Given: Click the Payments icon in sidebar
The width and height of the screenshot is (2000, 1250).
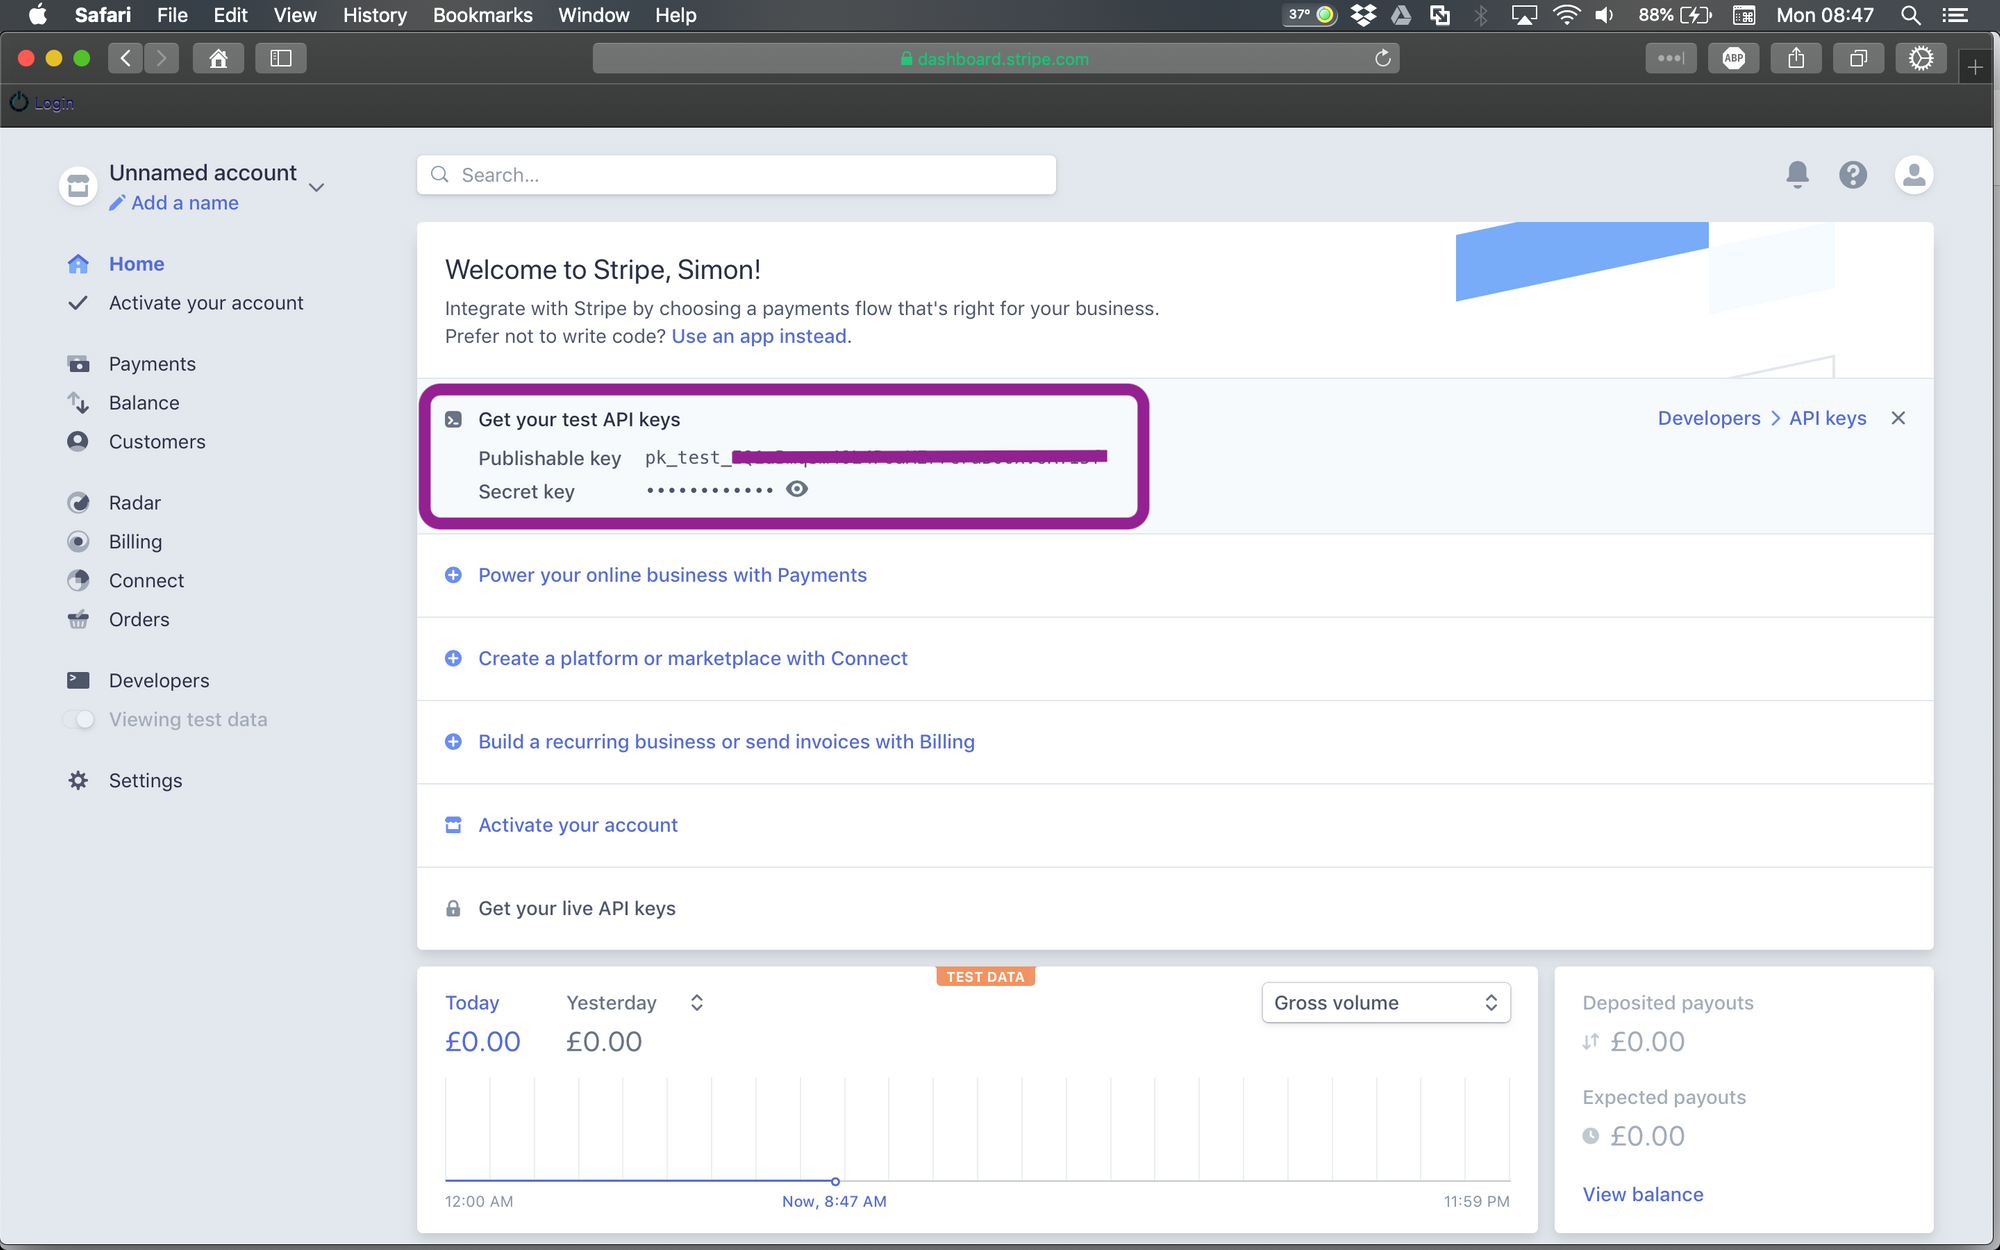Looking at the screenshot, I should point(78,364).
